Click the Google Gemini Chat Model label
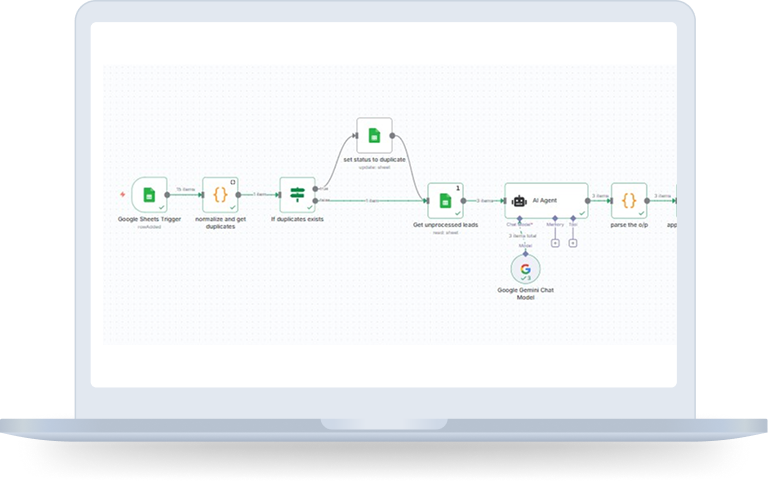Image resolution: width=768 pixels, height=484 pixels. (x=525, y=293)
